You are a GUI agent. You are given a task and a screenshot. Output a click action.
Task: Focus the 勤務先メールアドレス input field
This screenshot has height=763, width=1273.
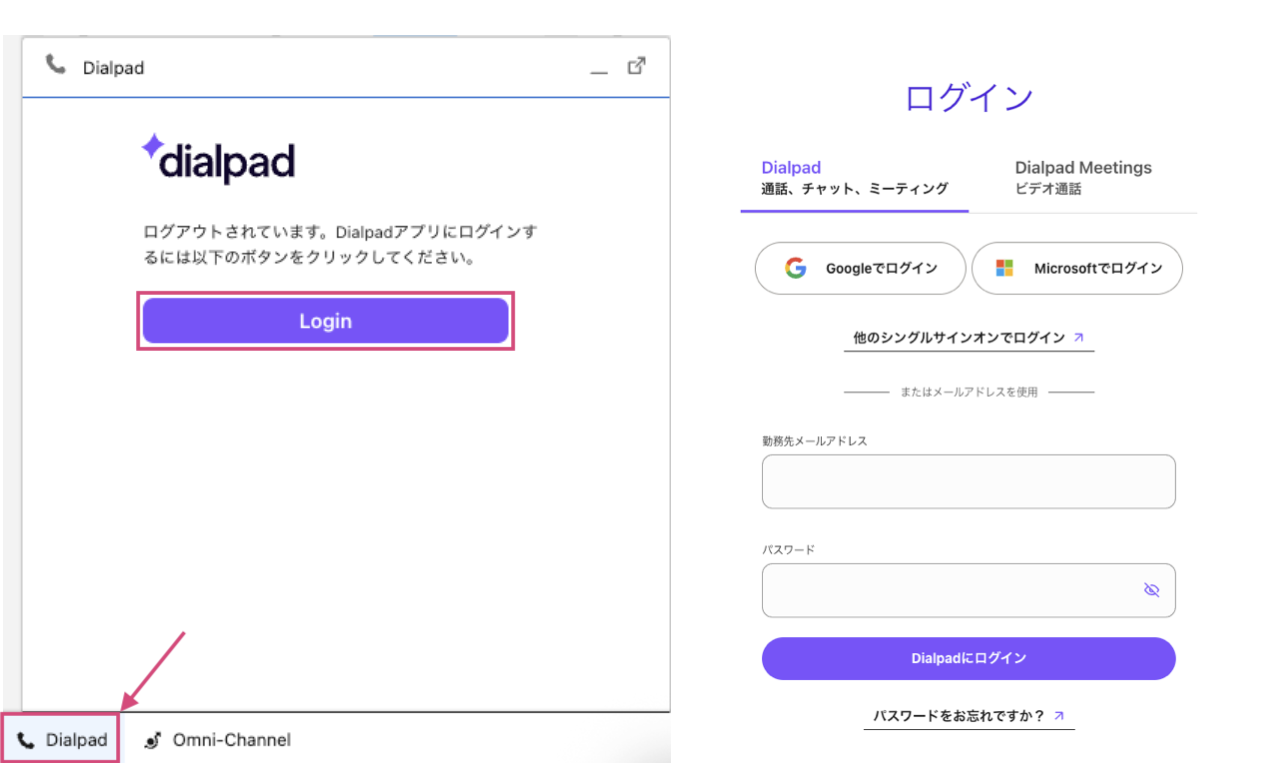click(968, 482)
